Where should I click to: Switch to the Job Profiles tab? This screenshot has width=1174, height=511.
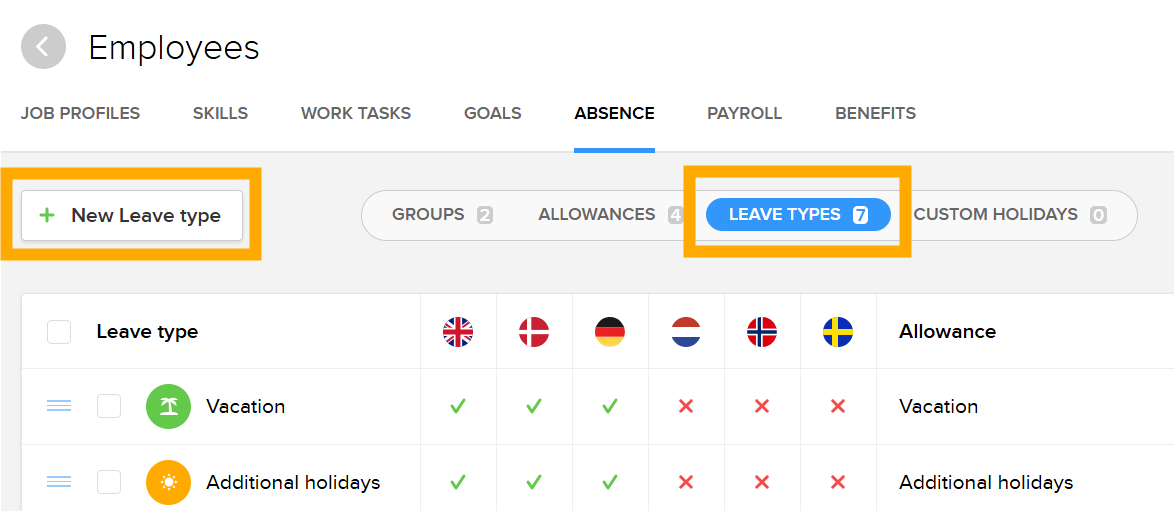point(80,113)
